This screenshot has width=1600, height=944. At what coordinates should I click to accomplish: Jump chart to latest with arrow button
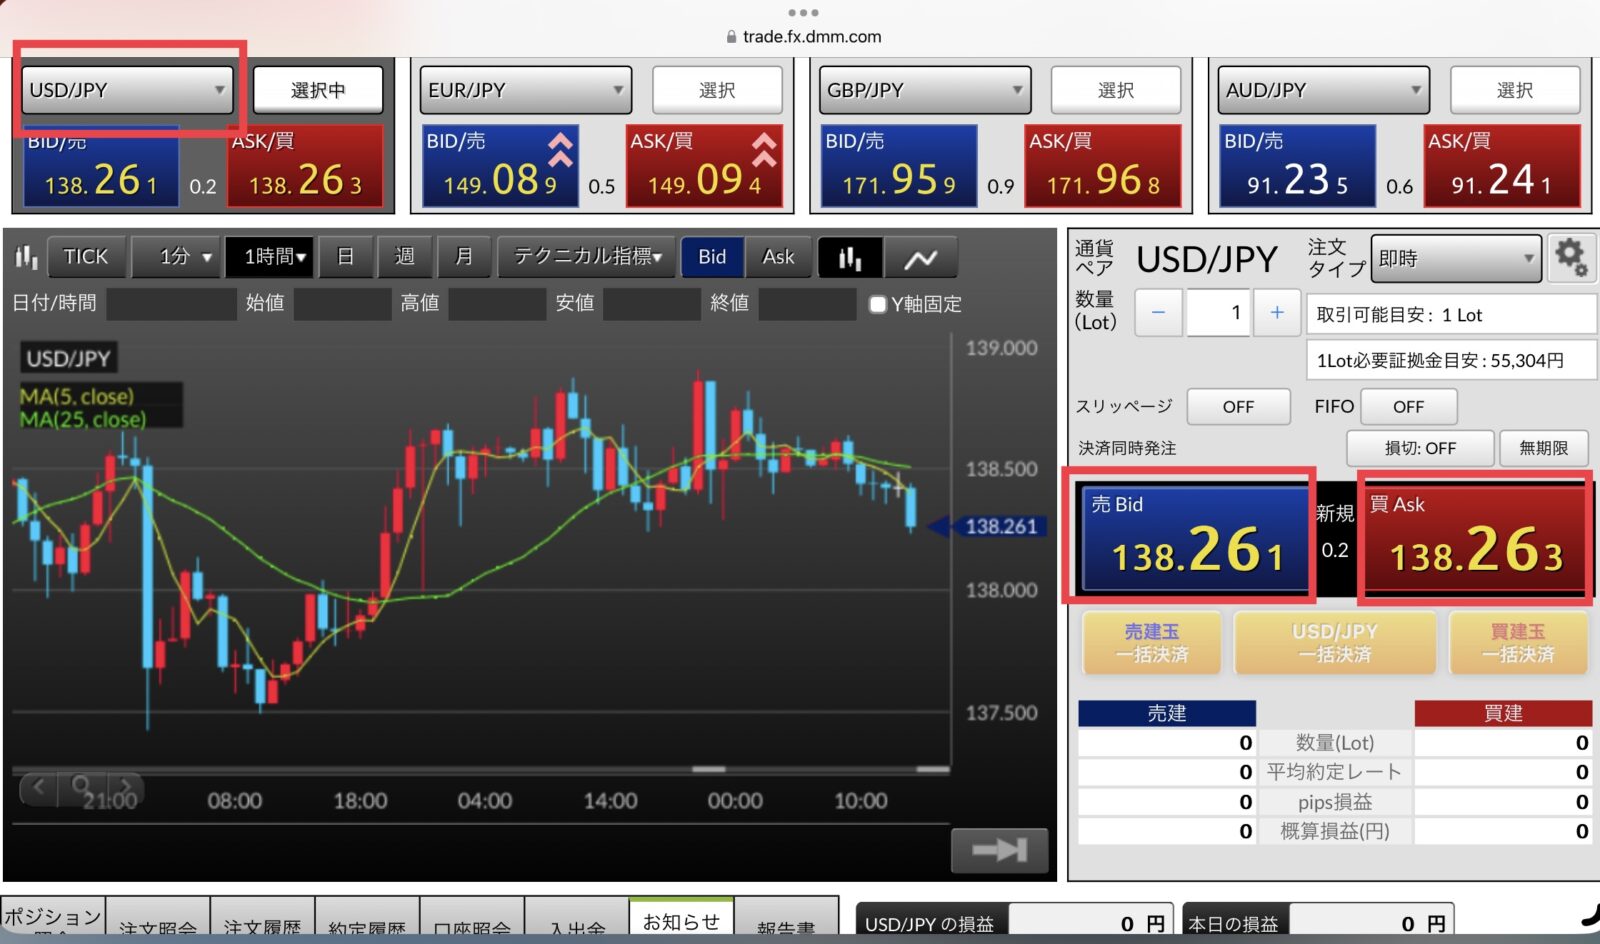(x=999, y=850)
